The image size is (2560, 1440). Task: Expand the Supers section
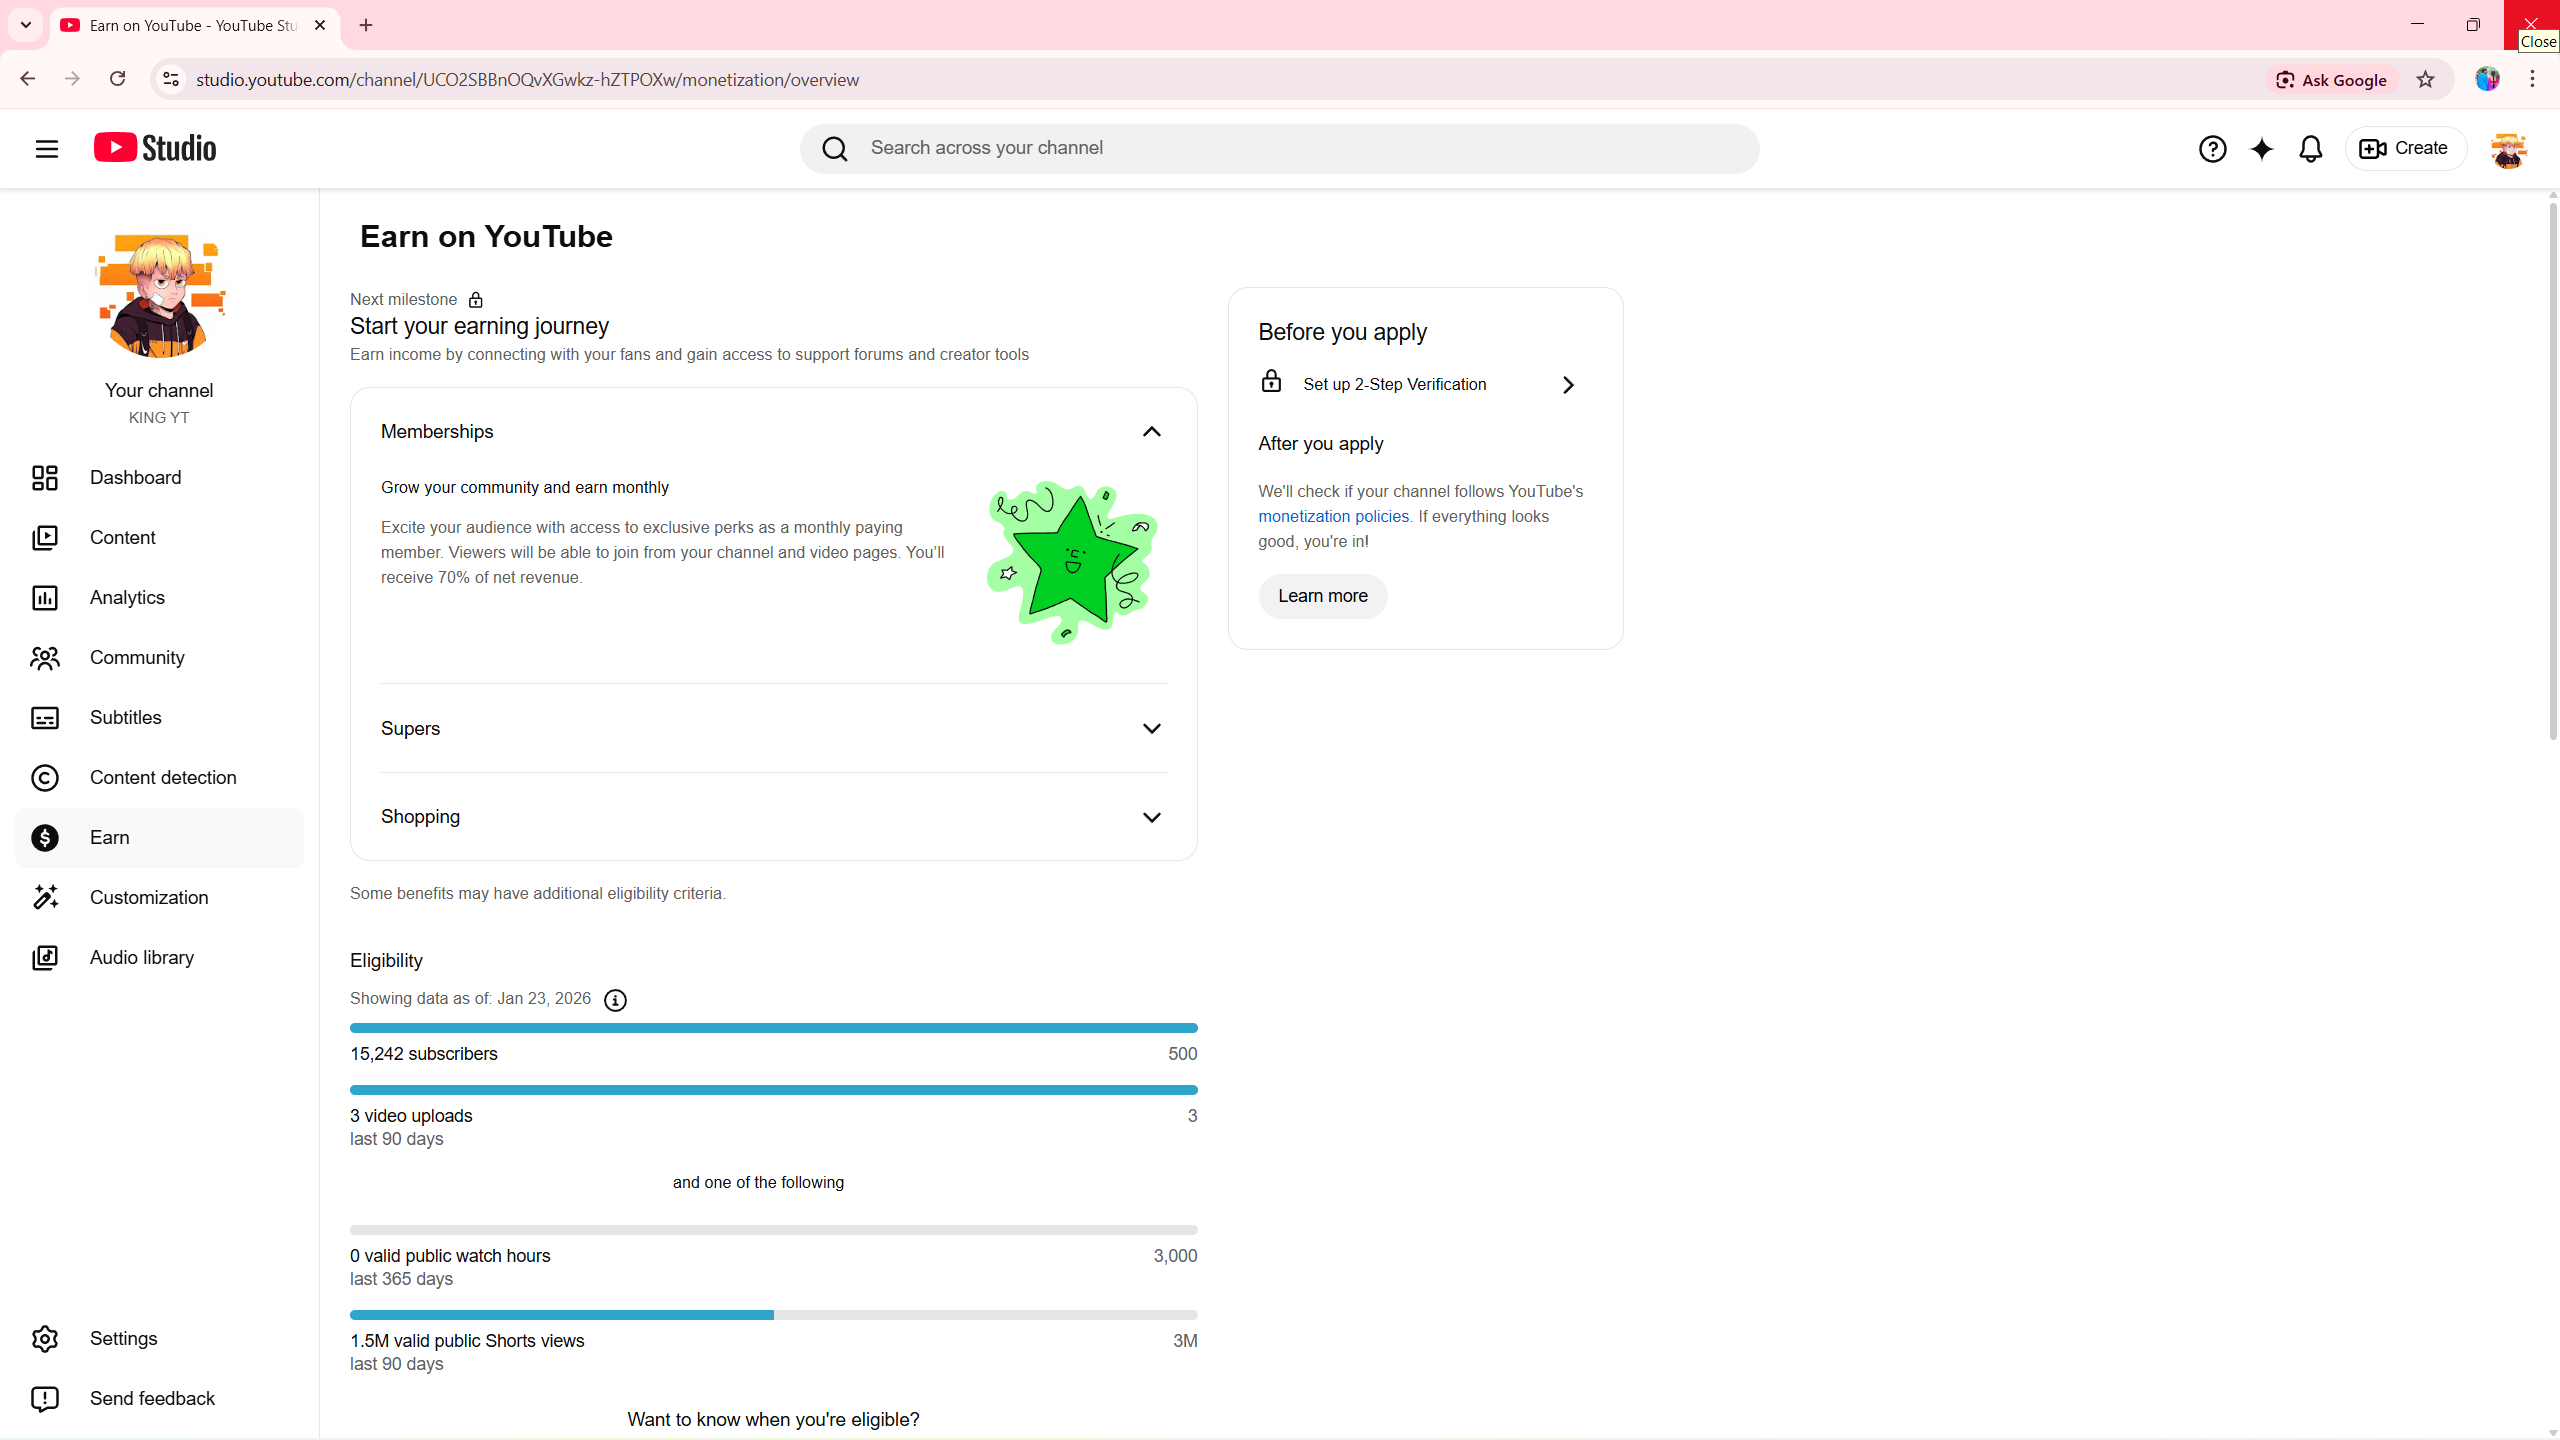(1151, 729)
